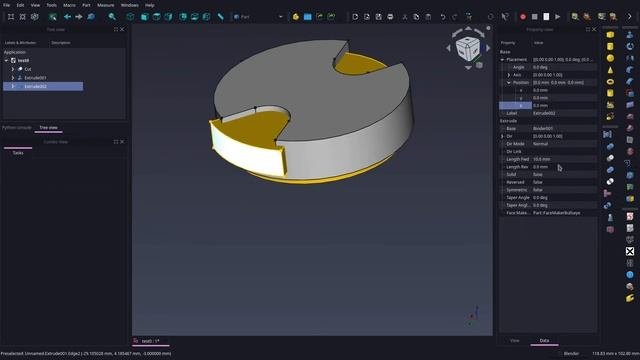Click the save document icon
Viewport: 640px width, 360px height.
pyautogui.click(x=379, y=17)
